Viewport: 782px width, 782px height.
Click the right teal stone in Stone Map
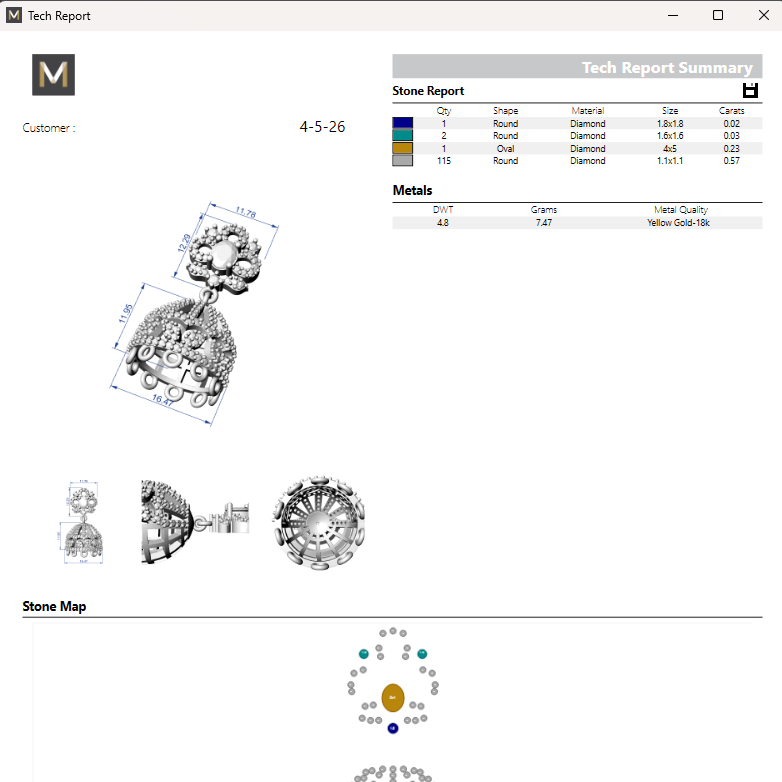pyautogui.click(x=422, y=653)
